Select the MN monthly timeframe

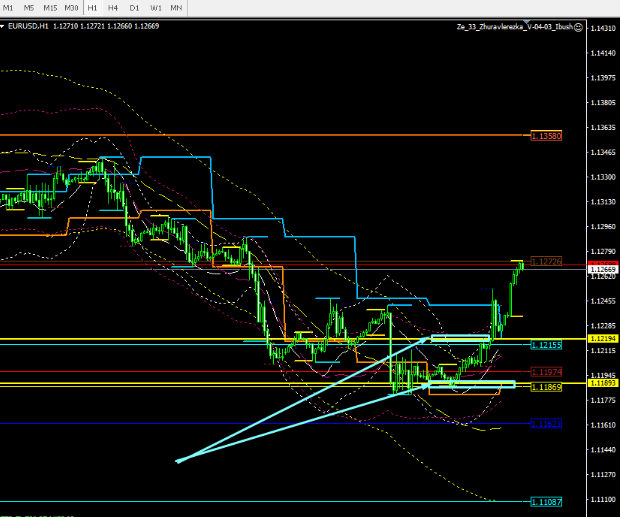(176, 7)
